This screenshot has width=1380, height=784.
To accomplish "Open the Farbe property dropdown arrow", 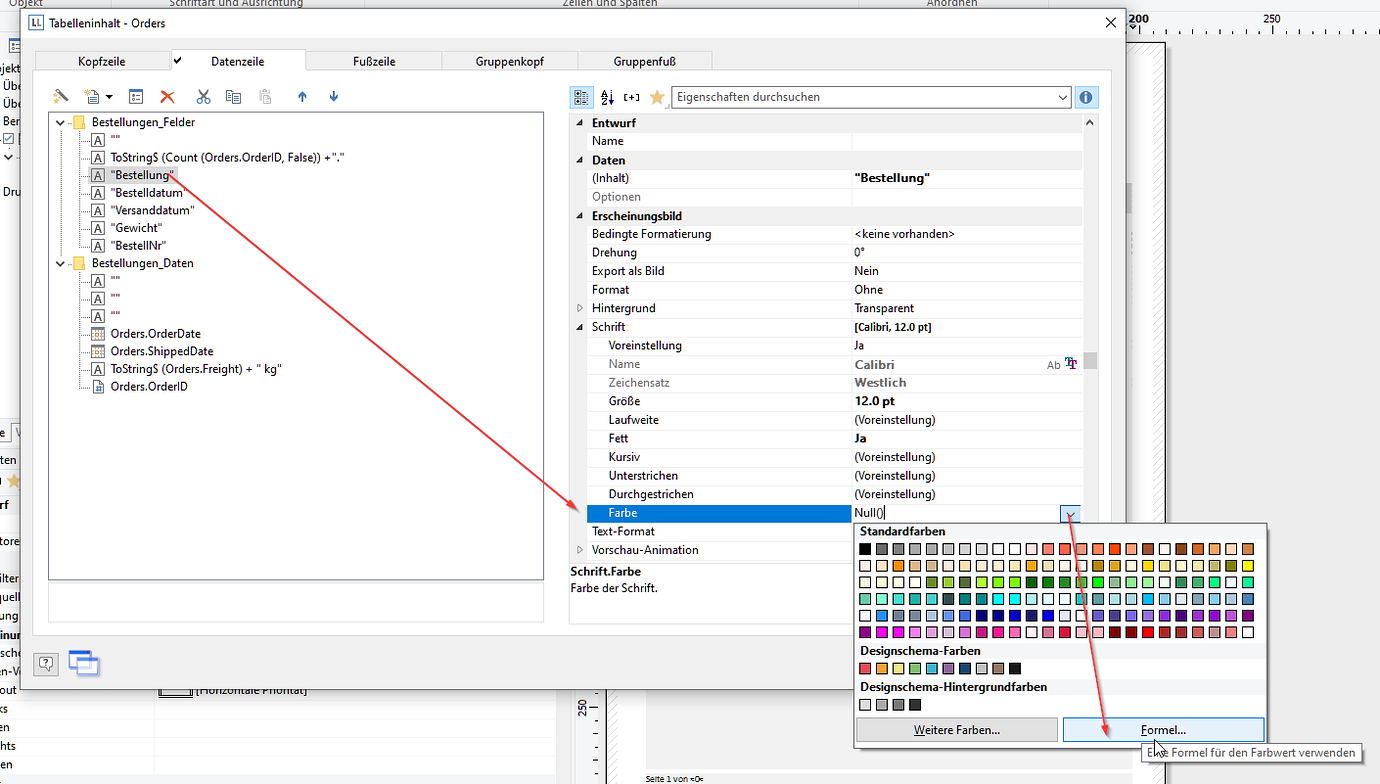I will tap(1071, 514).
